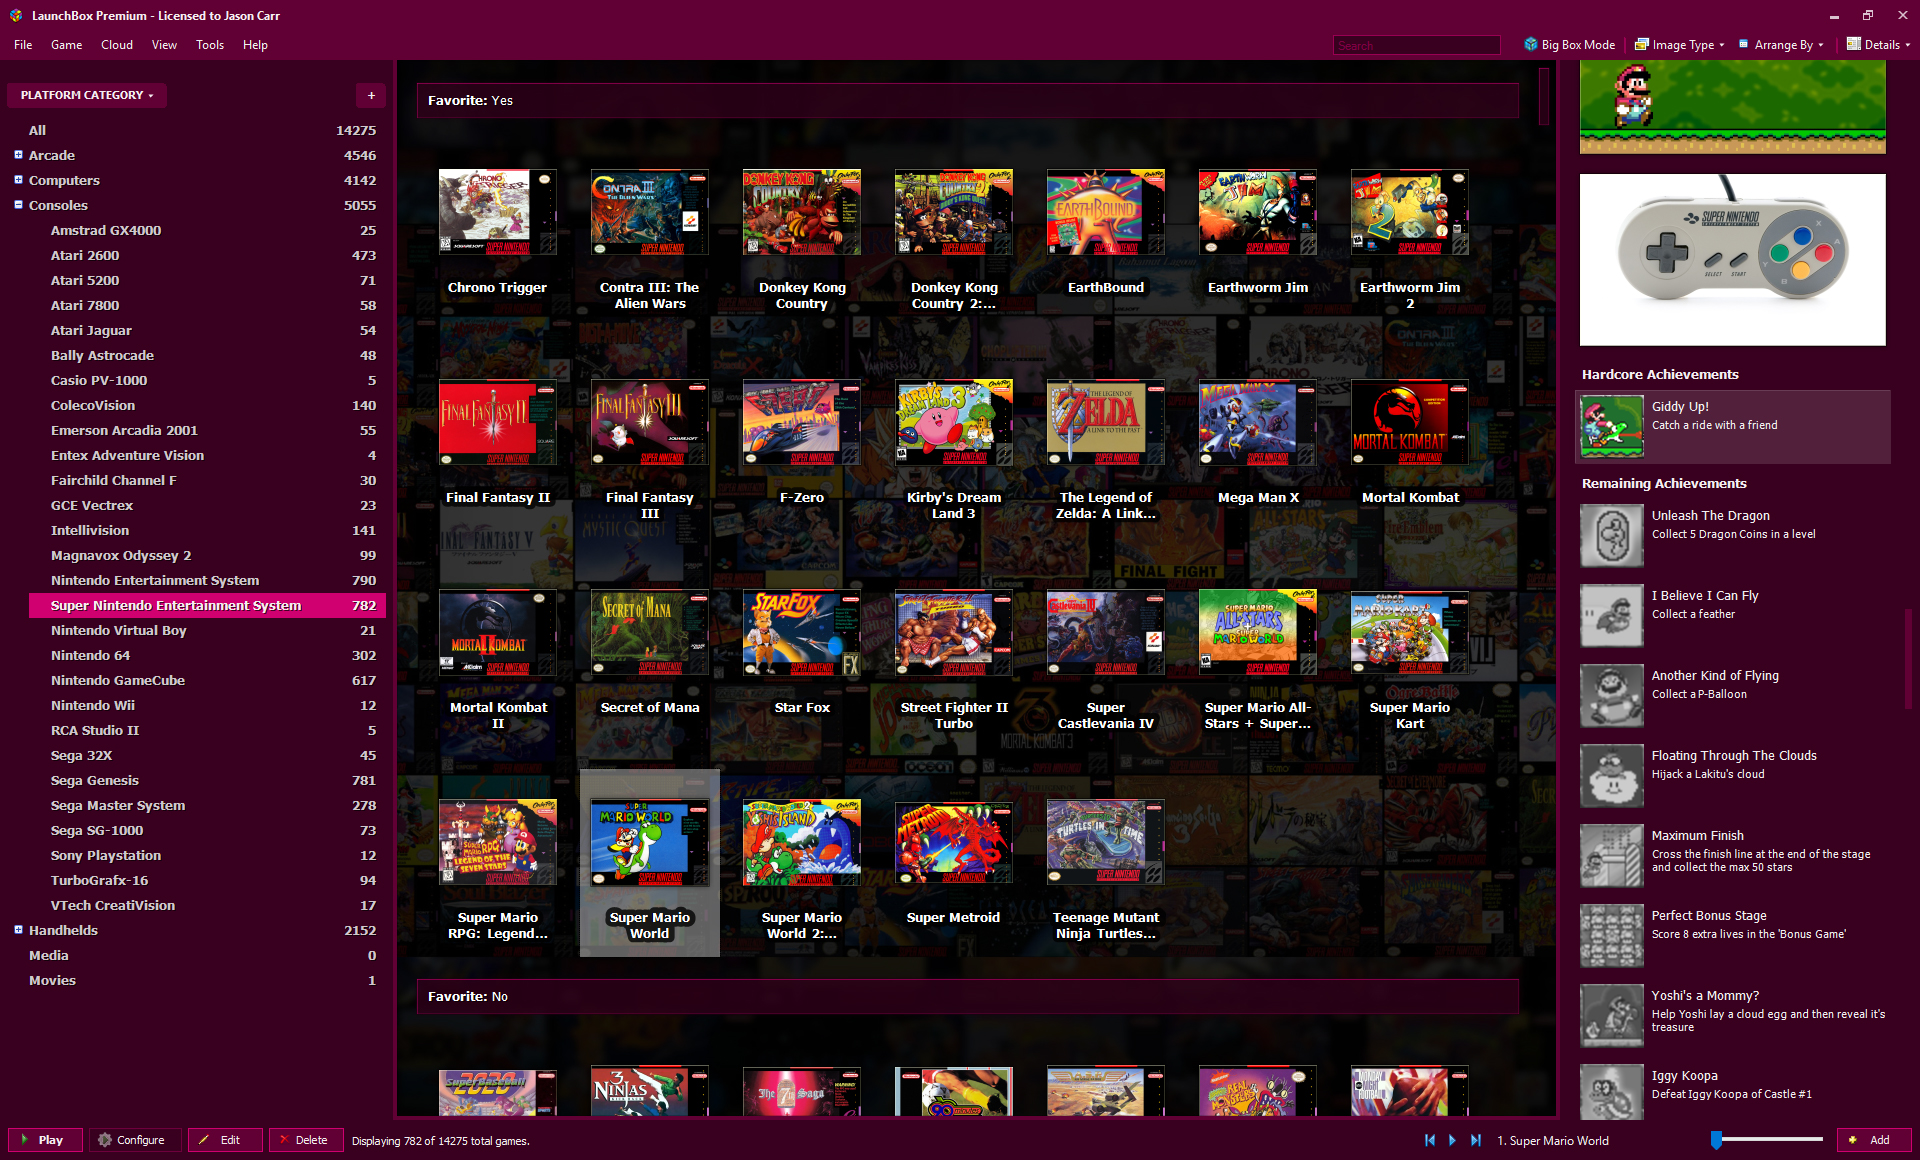Open the Chrono Trigger box art
The height and width of the screenshot is (1160, 1920).
(x=498, y=212)
